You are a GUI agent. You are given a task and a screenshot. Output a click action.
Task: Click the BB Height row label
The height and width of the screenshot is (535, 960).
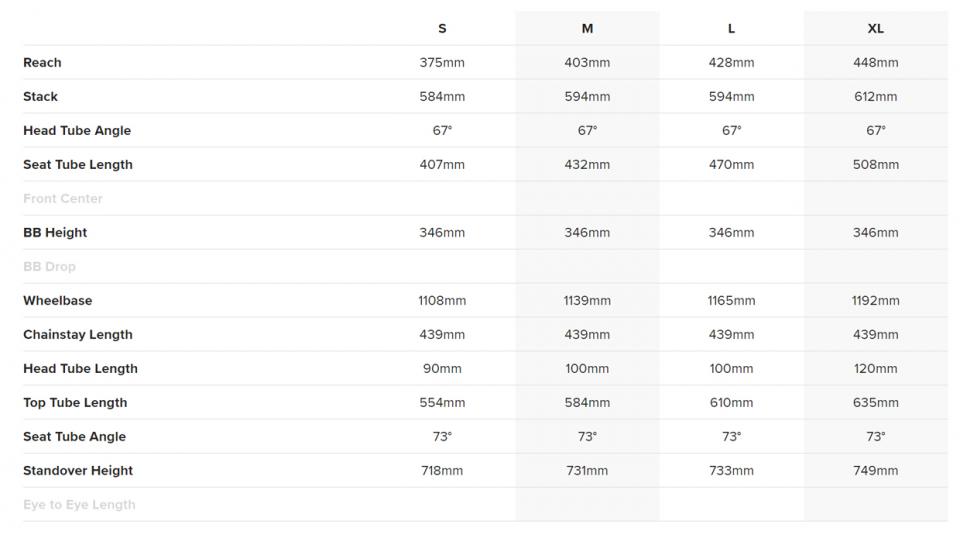coord(55,233)
